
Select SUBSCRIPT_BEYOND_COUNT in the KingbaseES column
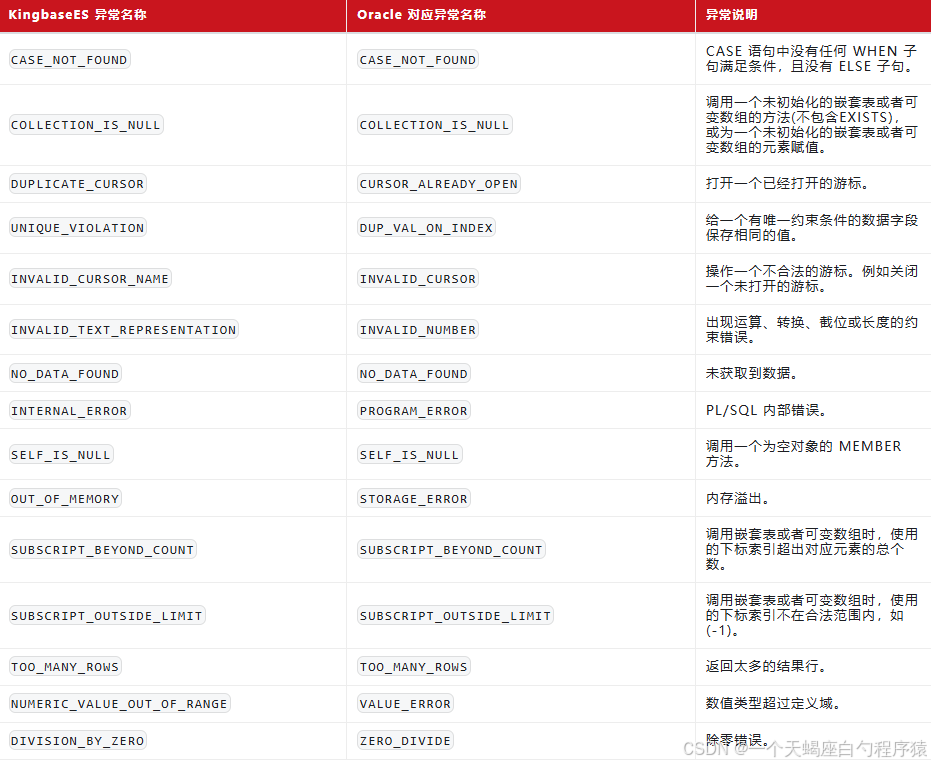pyautogui.click(x=103, y=550)
